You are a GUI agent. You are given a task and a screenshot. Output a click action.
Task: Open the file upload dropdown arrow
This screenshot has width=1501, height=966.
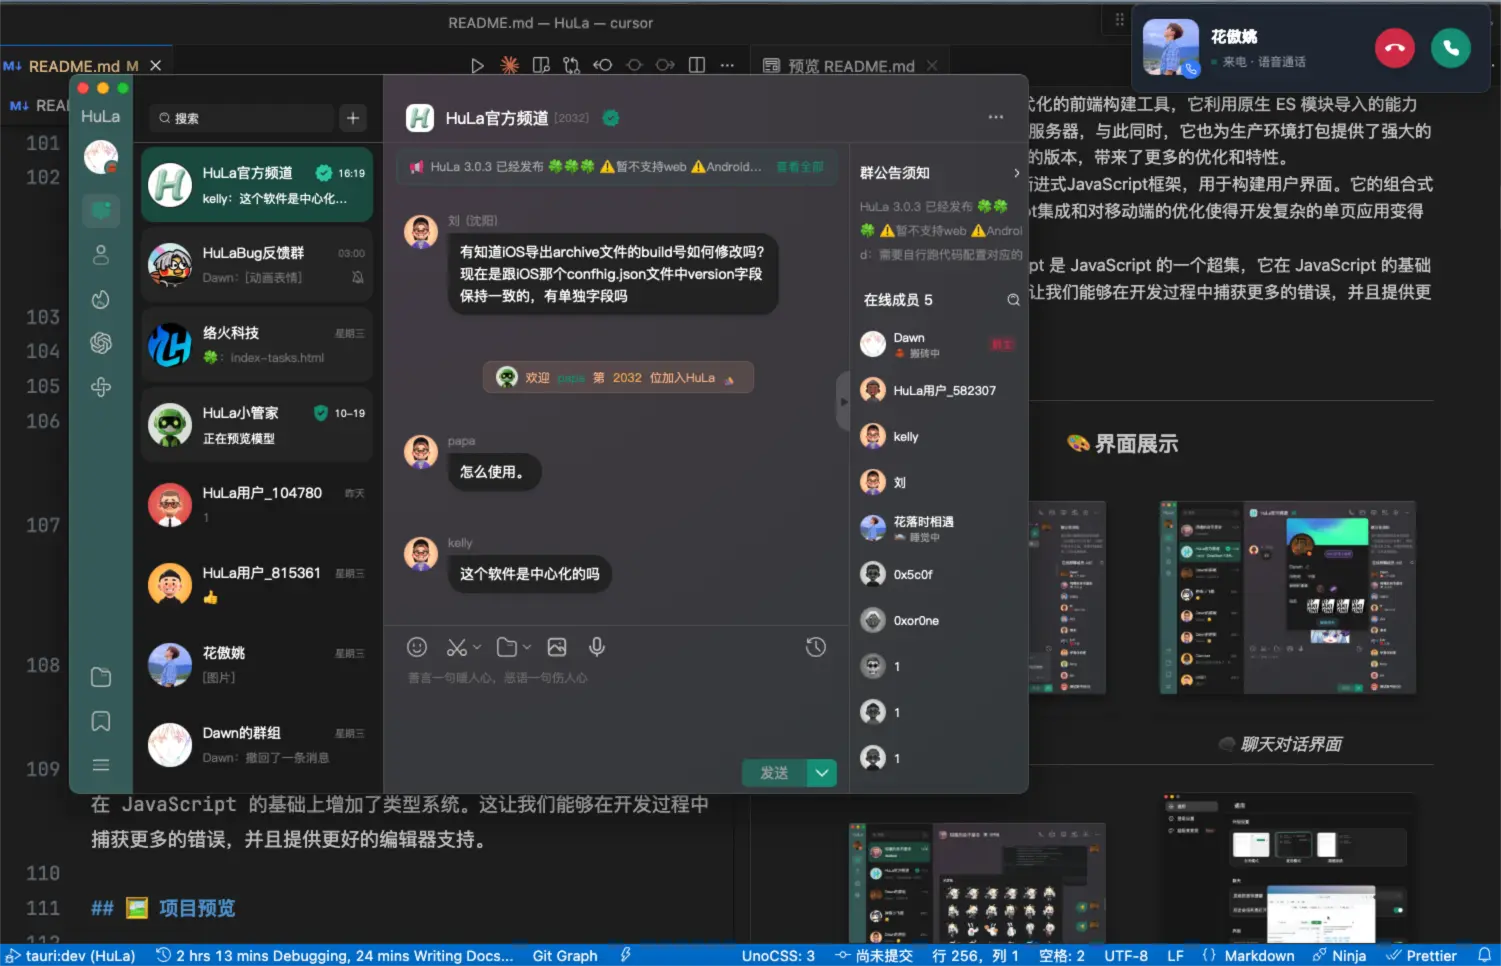[527, 647]
